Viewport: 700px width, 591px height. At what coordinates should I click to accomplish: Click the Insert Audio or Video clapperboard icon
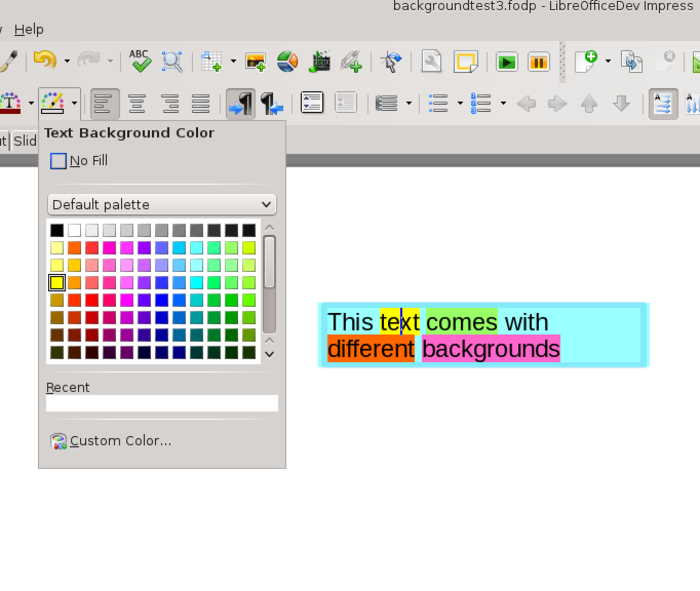click(x=319, y=62)
